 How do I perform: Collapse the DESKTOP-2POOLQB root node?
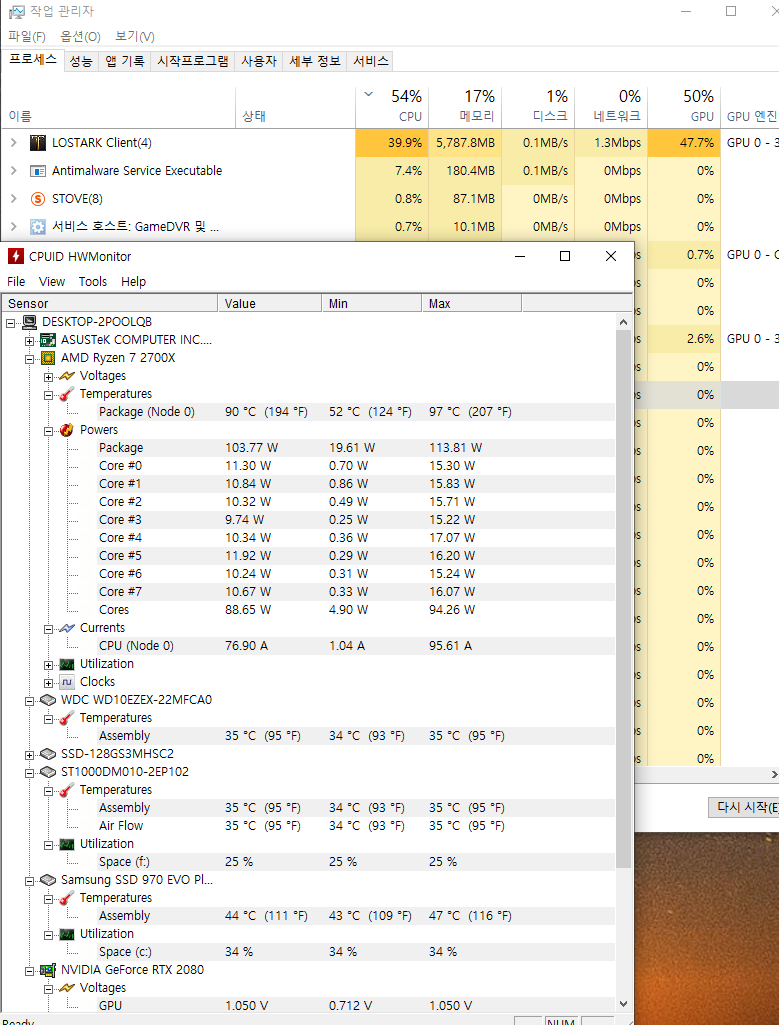[x=10, y=323]
